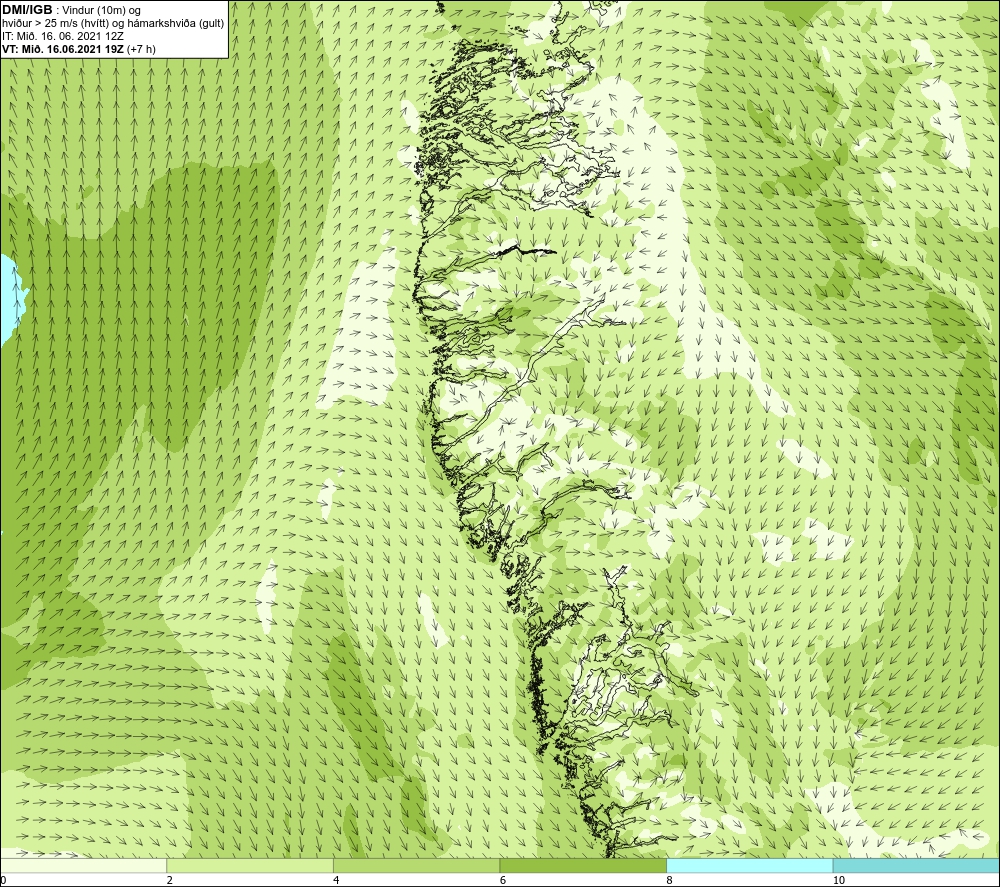Click the 2–4 m/s light green legend swatch
The image size is (1000, 887).
pos(250,866)
